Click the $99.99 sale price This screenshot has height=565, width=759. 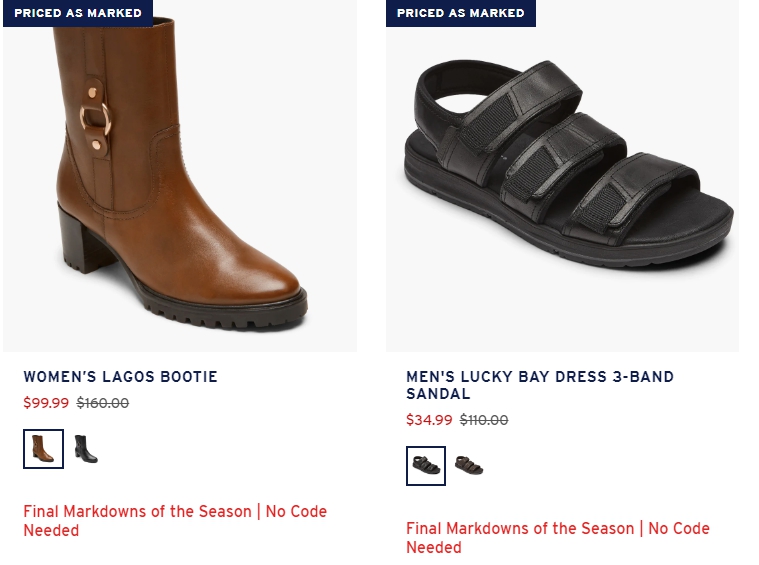[46, 403]
